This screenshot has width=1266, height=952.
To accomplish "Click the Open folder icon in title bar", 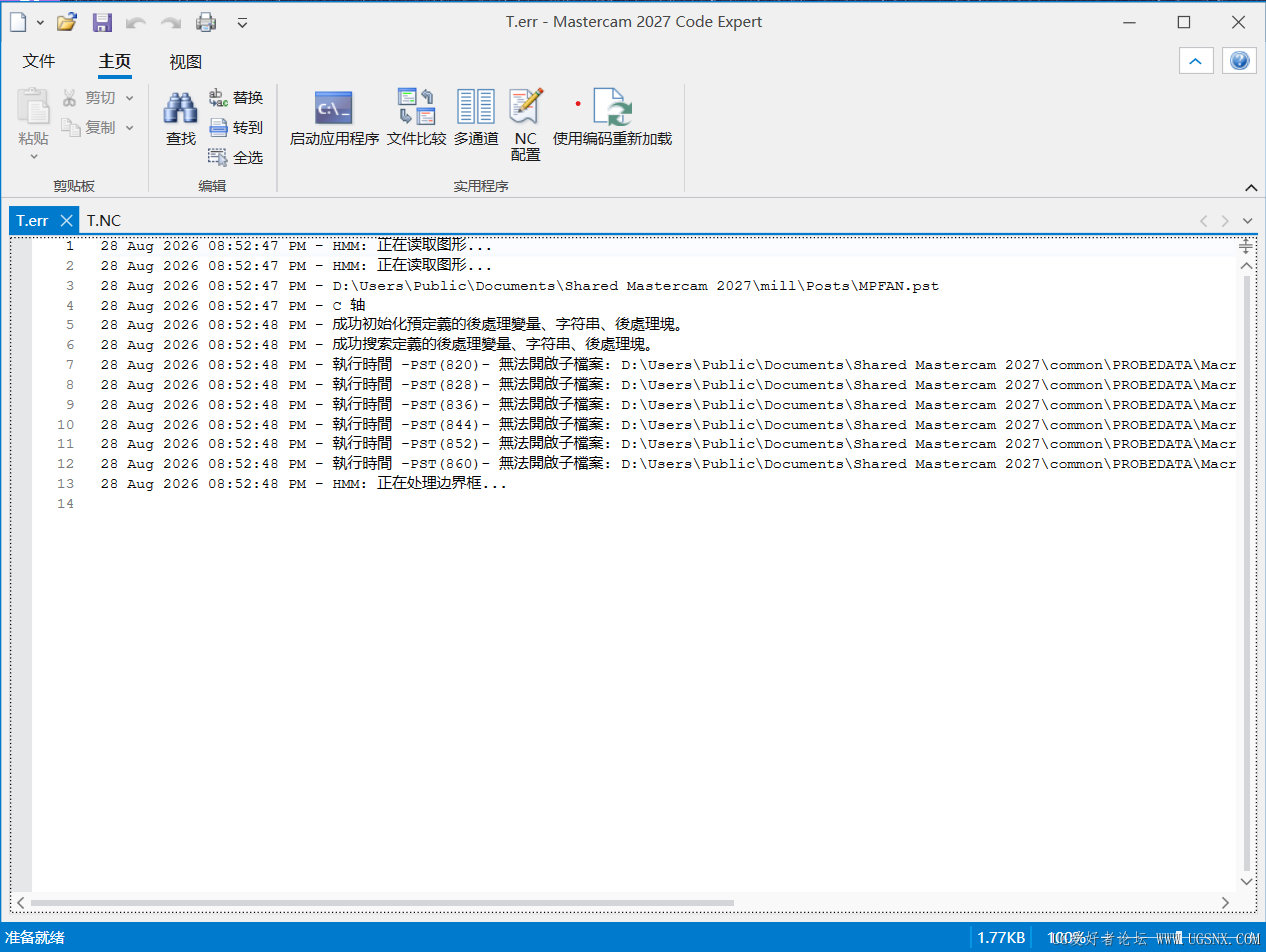I will tap(66, 22).
